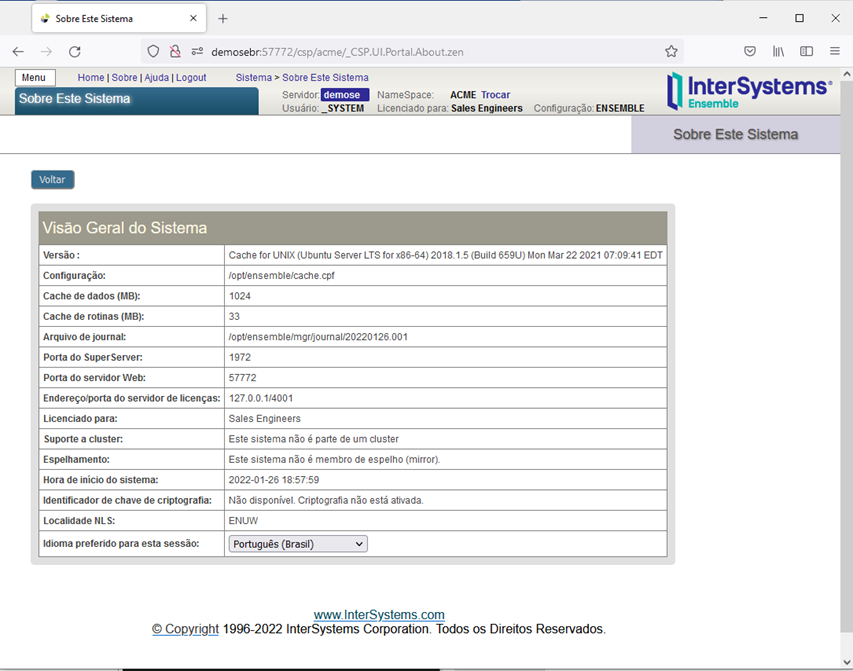Click Sobre Este Sistema breadcrumb link
The image size is (853, 671).
point(325,78)
